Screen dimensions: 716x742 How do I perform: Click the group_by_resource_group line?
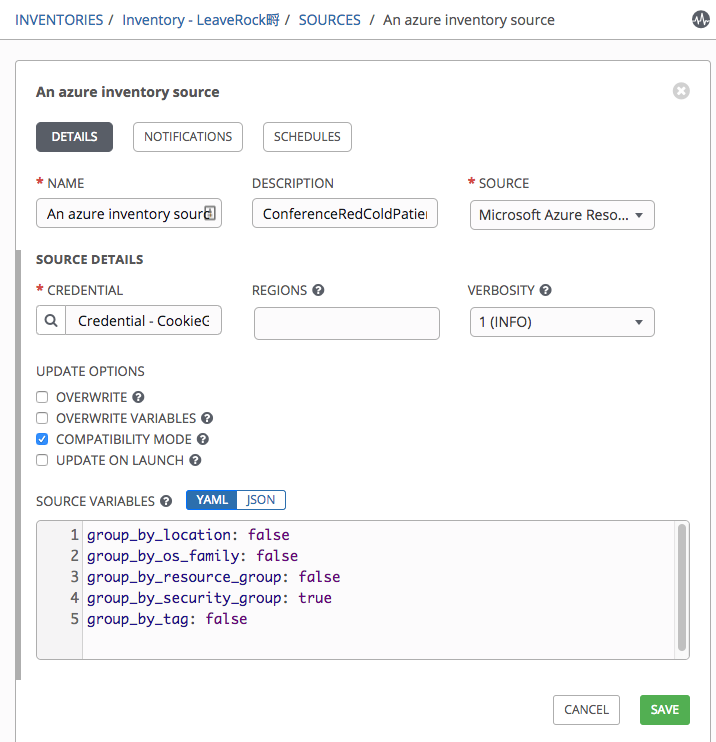tap(213, 577)
